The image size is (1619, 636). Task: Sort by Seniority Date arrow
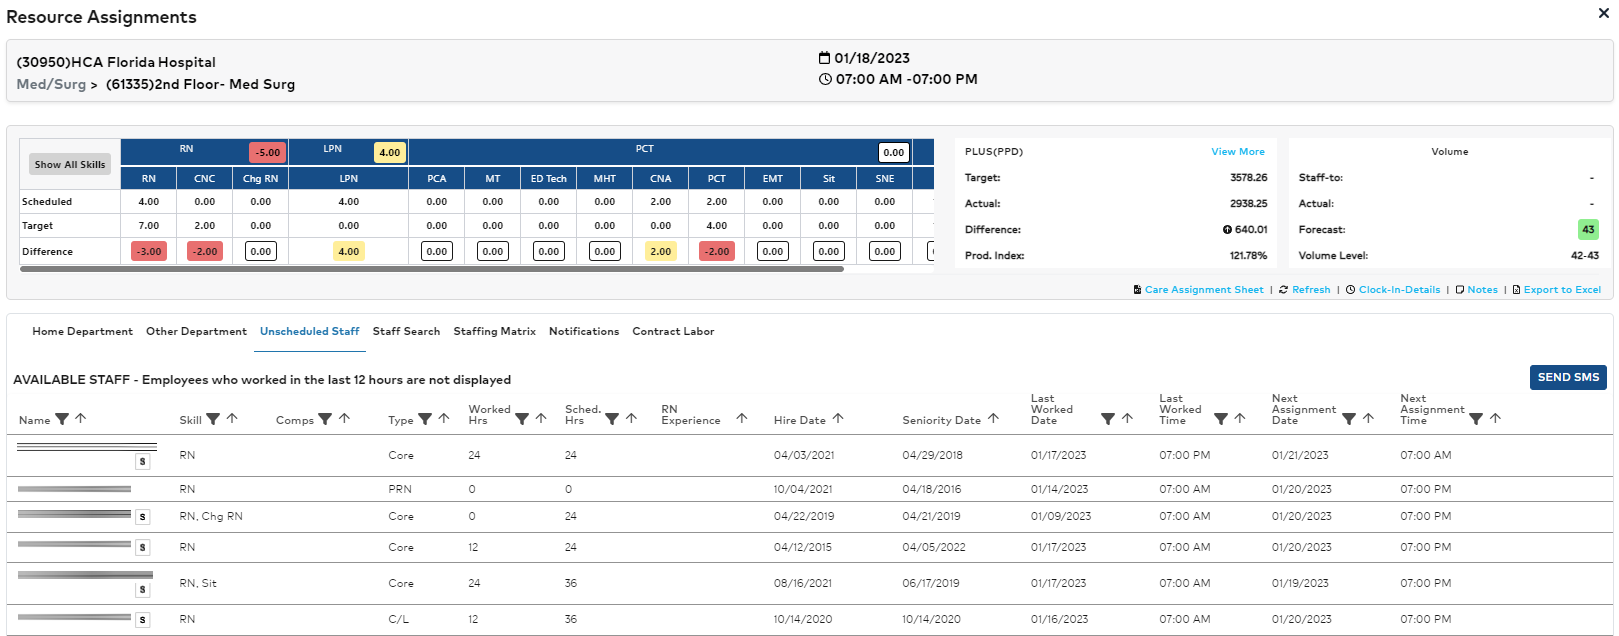(993, 419)
